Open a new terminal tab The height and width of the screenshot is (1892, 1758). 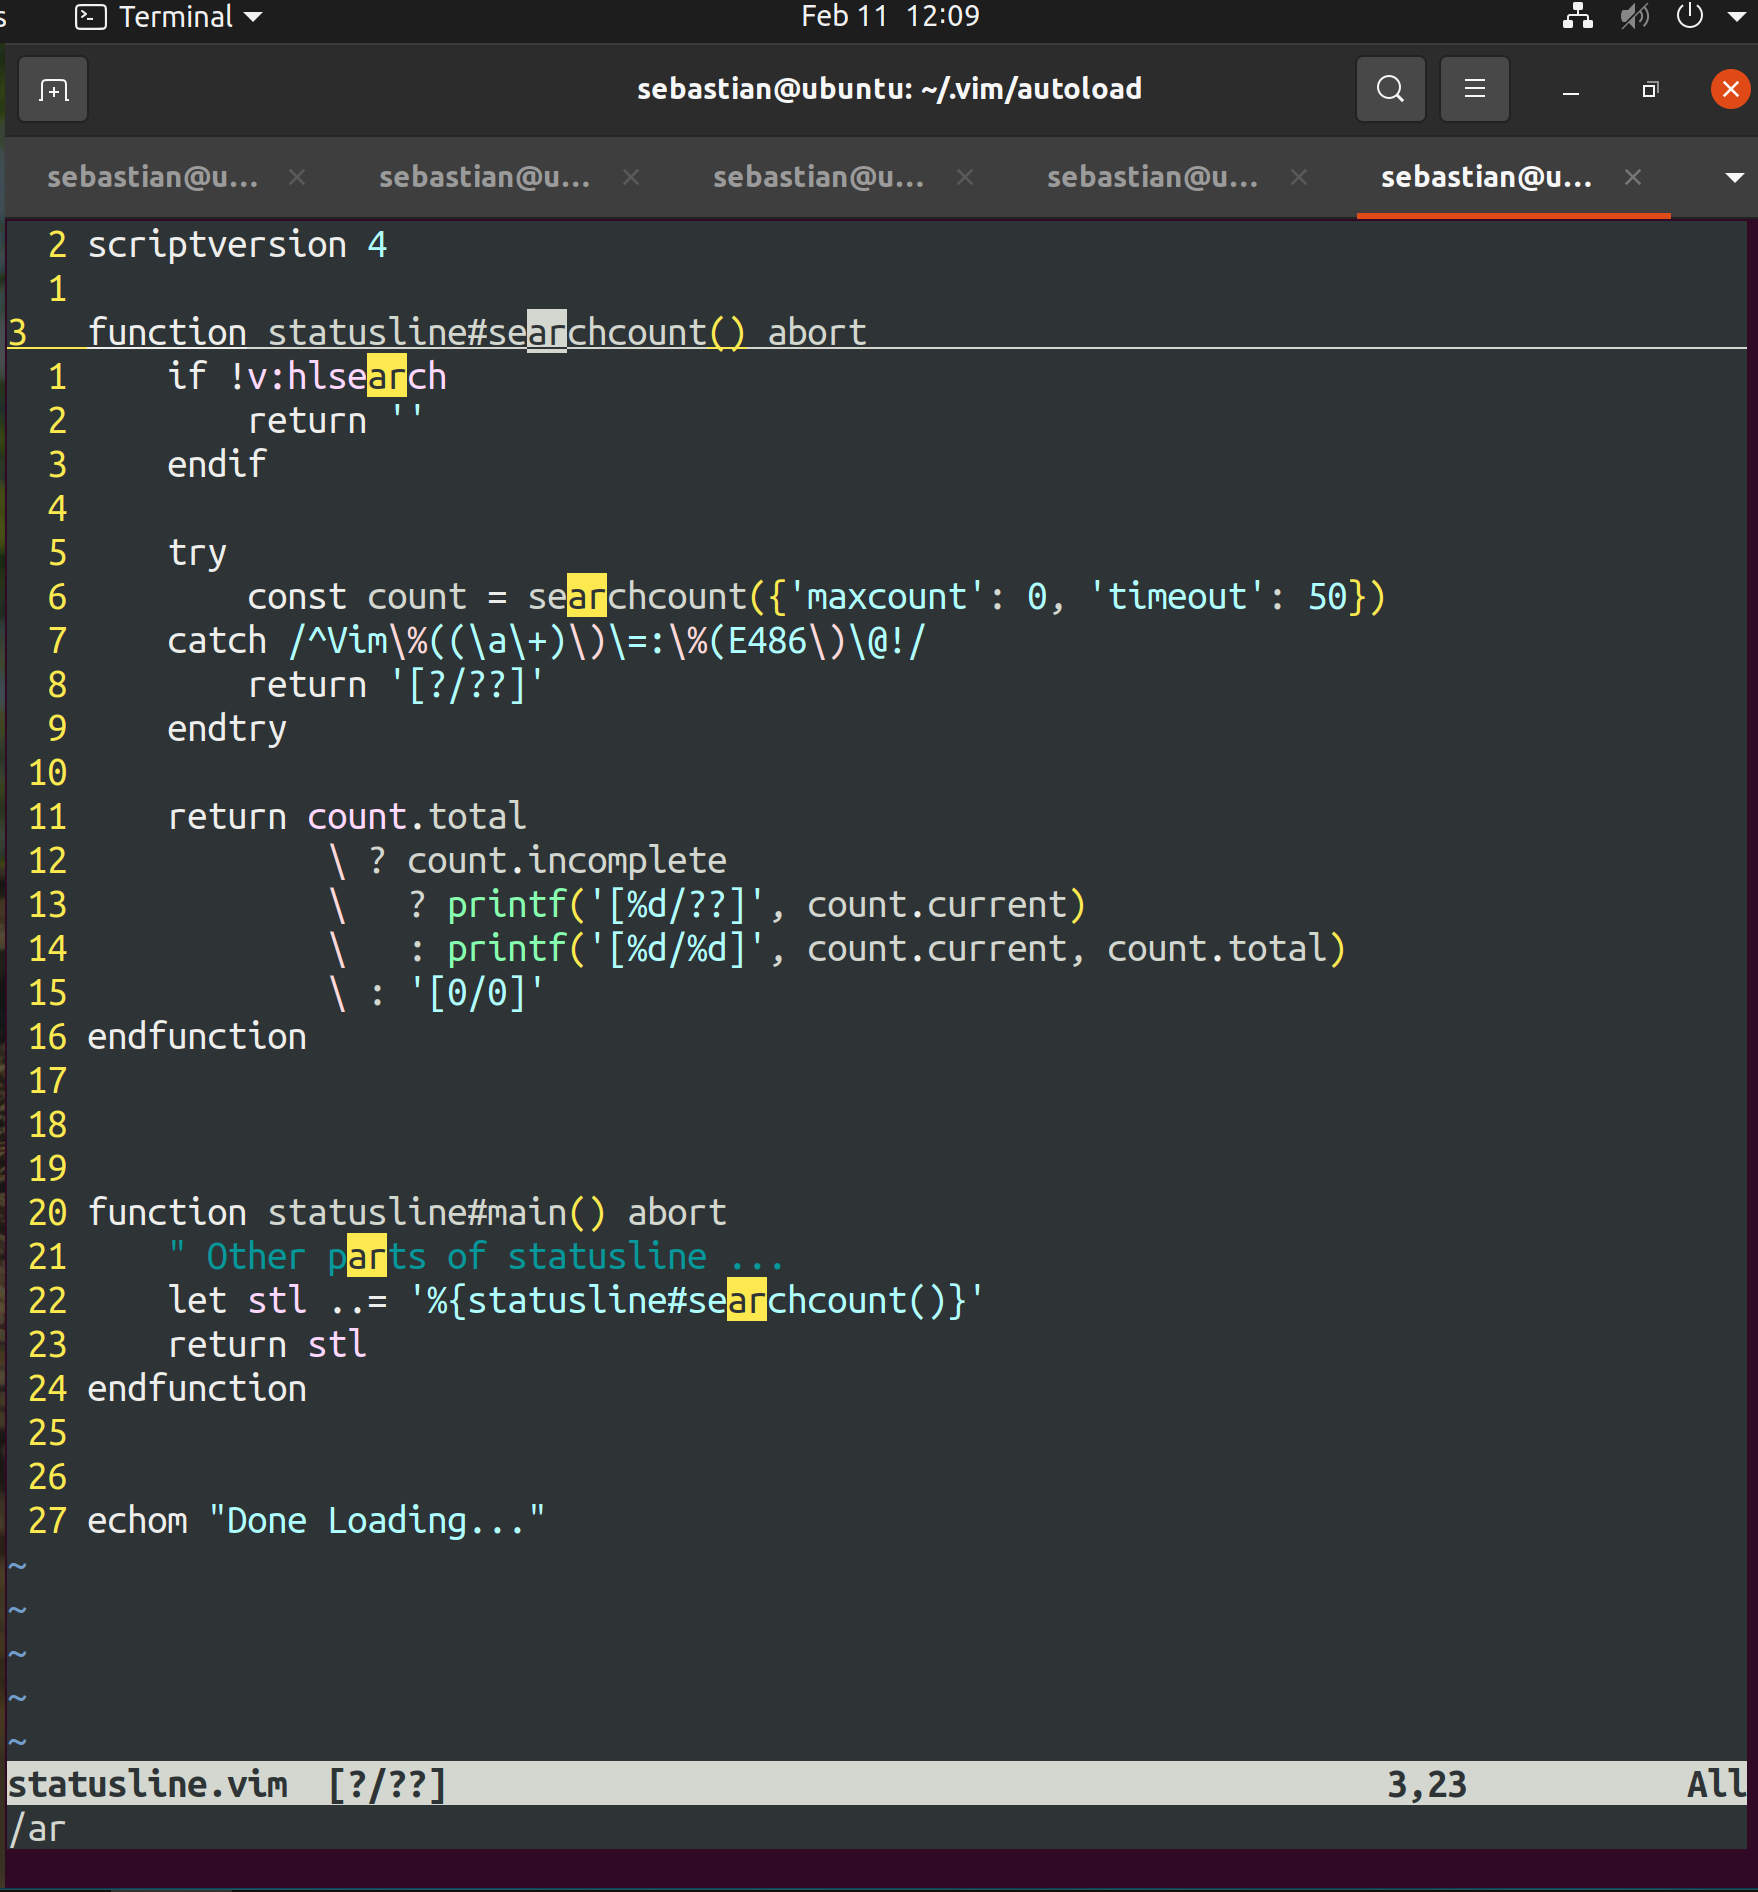click(x=53, y=90)
